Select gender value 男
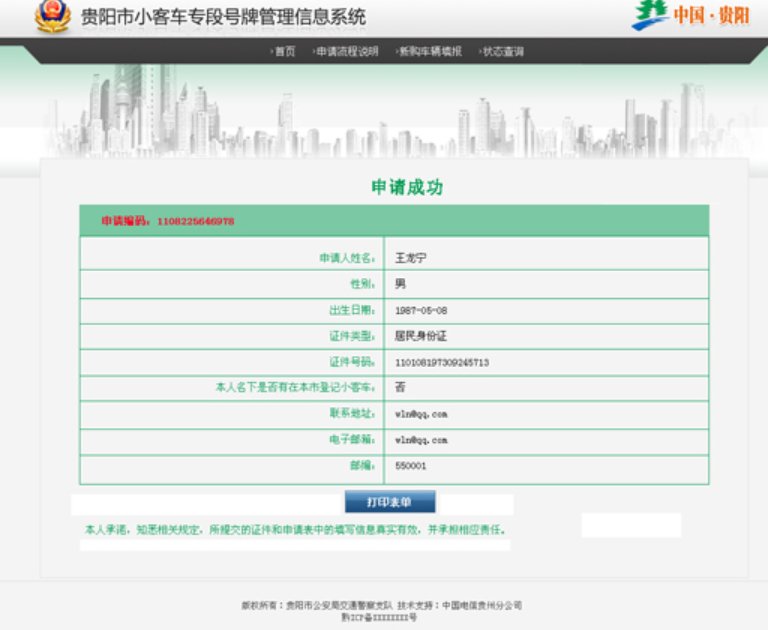The image size is (768, 630). point(400,284)
